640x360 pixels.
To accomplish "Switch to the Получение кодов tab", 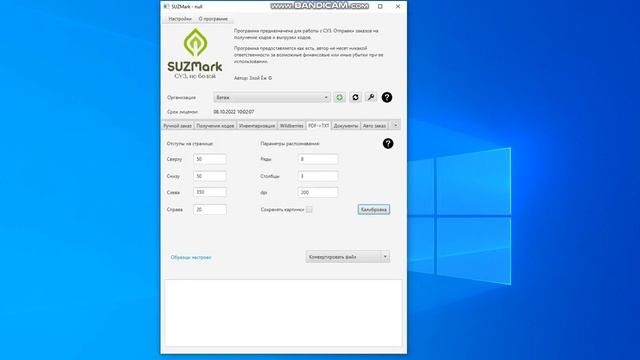I will pos(215,126).
